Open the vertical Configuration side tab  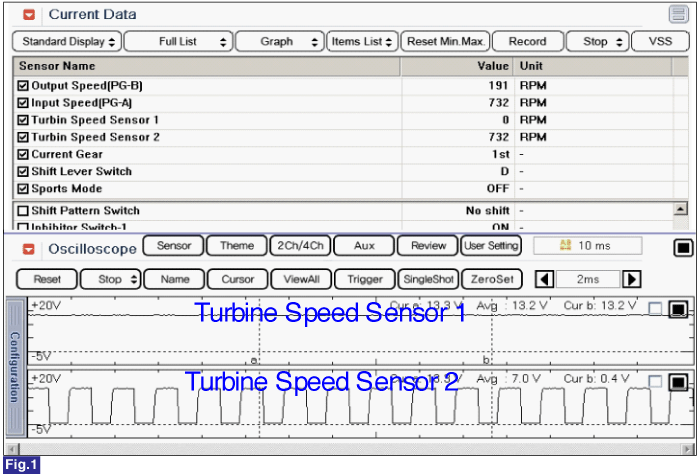(x=15, y=367)
